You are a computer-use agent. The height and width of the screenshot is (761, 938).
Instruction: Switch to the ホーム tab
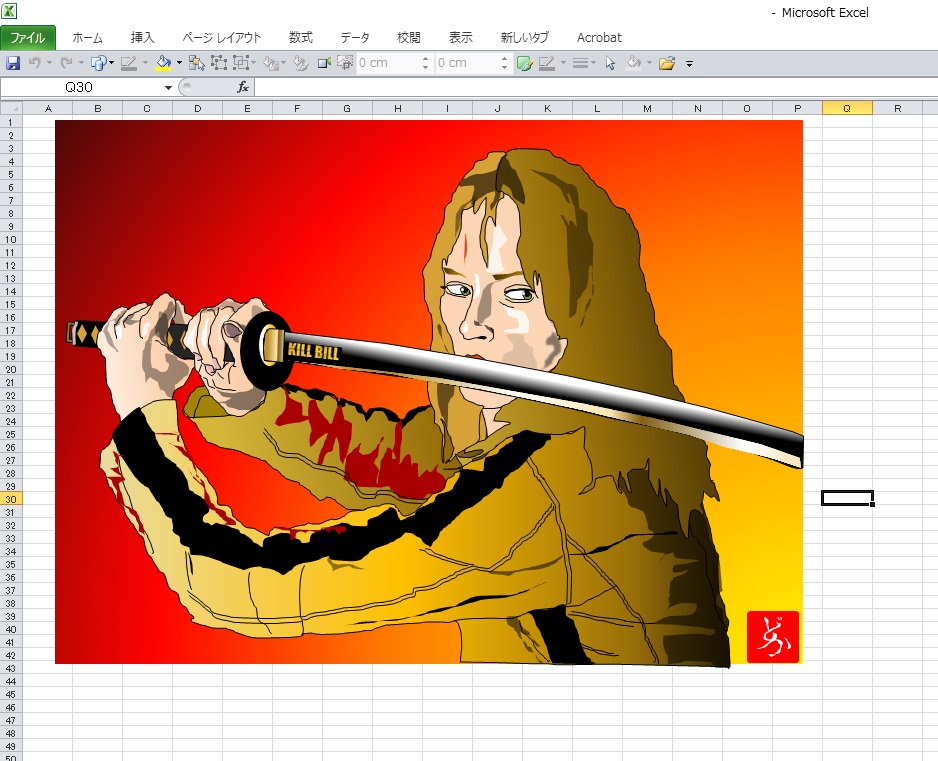[87, 38]
